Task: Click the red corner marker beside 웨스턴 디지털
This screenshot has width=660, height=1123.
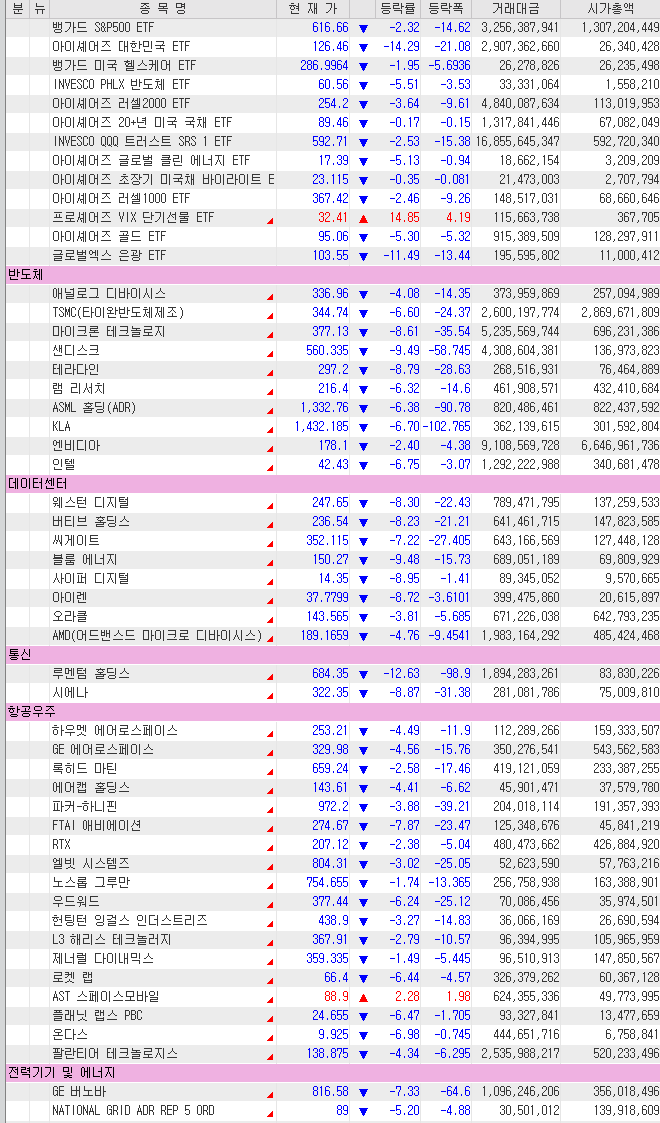Action: coord(270,506)
